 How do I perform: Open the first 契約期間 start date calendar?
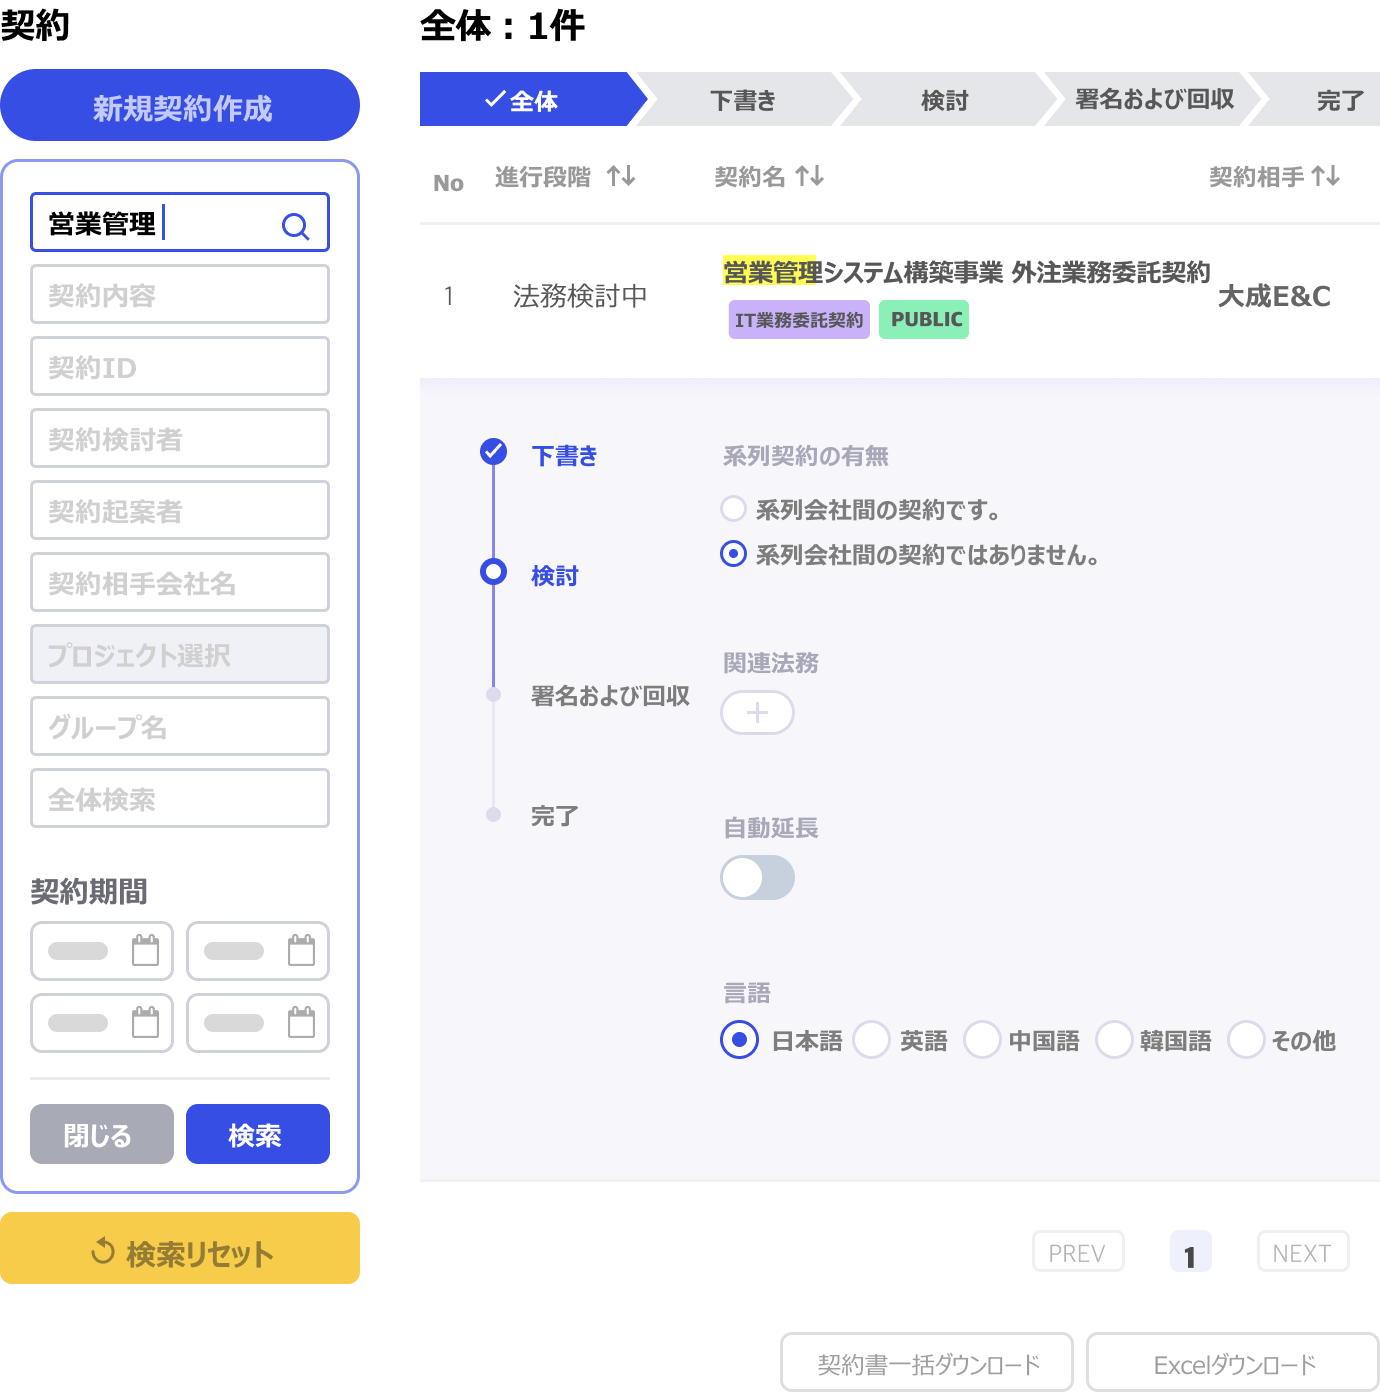pos(146,951)
